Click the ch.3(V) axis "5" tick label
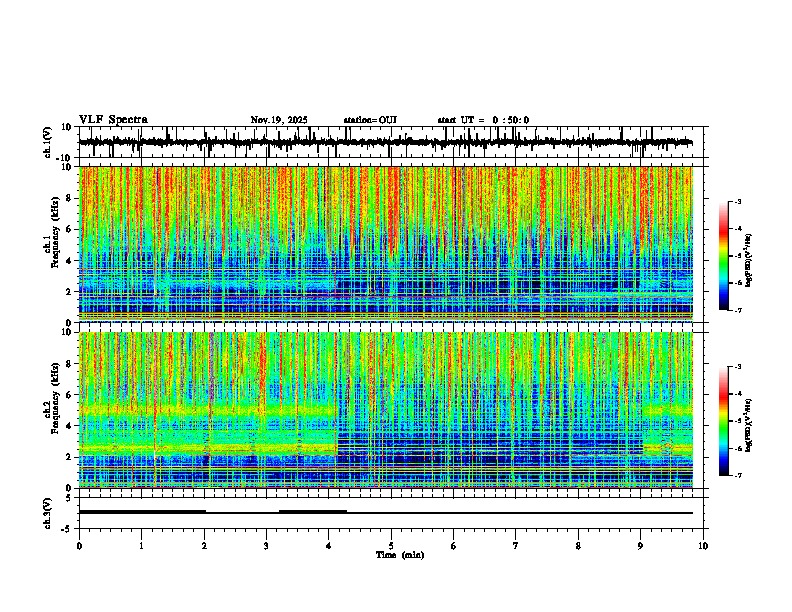Image resolution: width=792 pixels, height=612 pixels. pyautogui.click(x=69, y=498)
